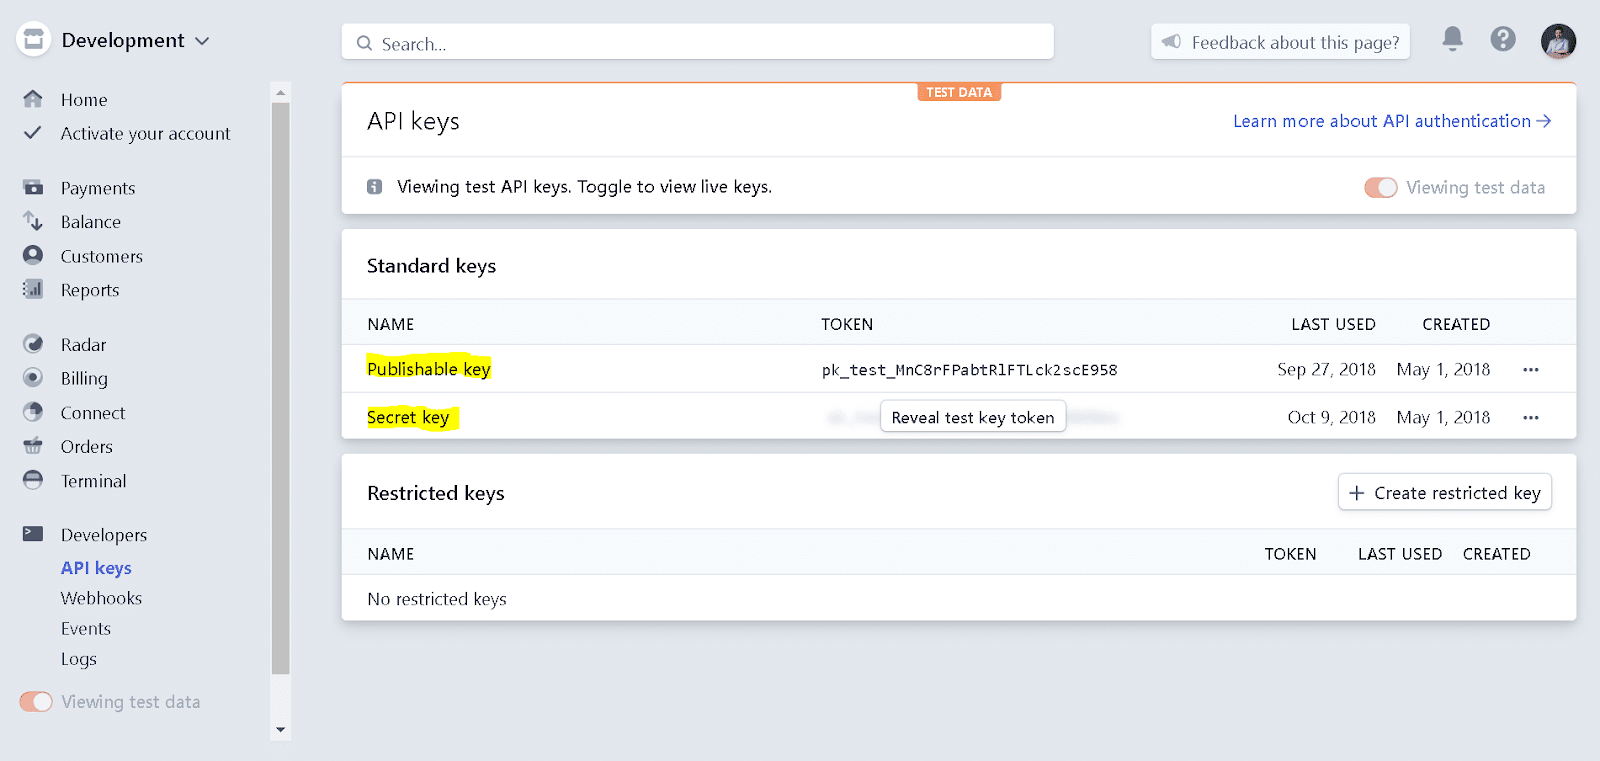Go to Home in the sidebar

(84, 100)
